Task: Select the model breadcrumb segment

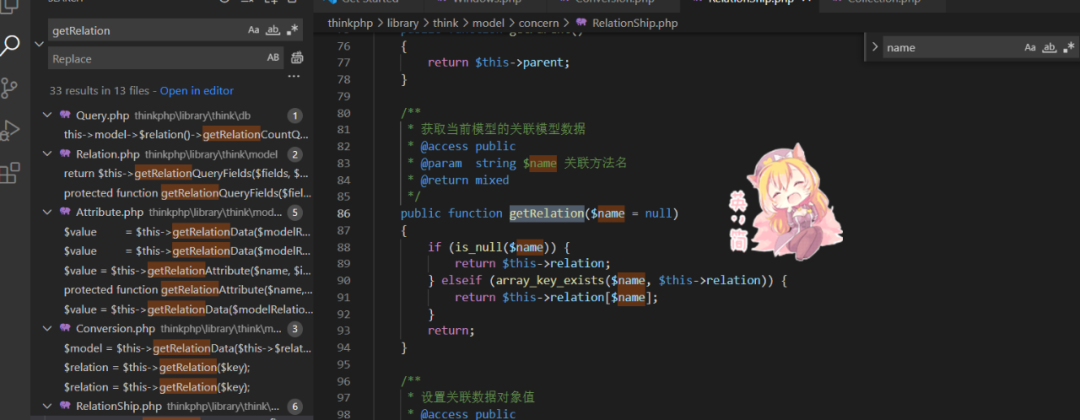Action: 488,23
